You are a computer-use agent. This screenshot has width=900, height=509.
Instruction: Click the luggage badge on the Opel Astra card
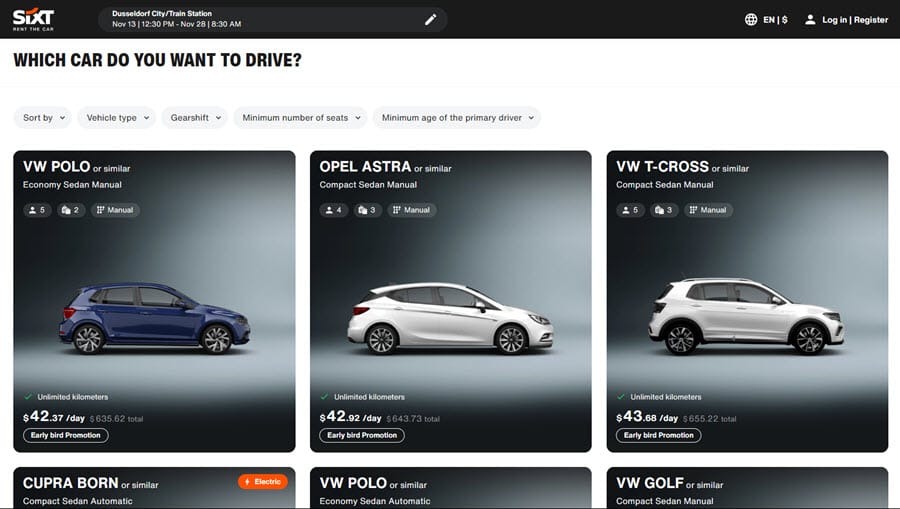[366, 210]
